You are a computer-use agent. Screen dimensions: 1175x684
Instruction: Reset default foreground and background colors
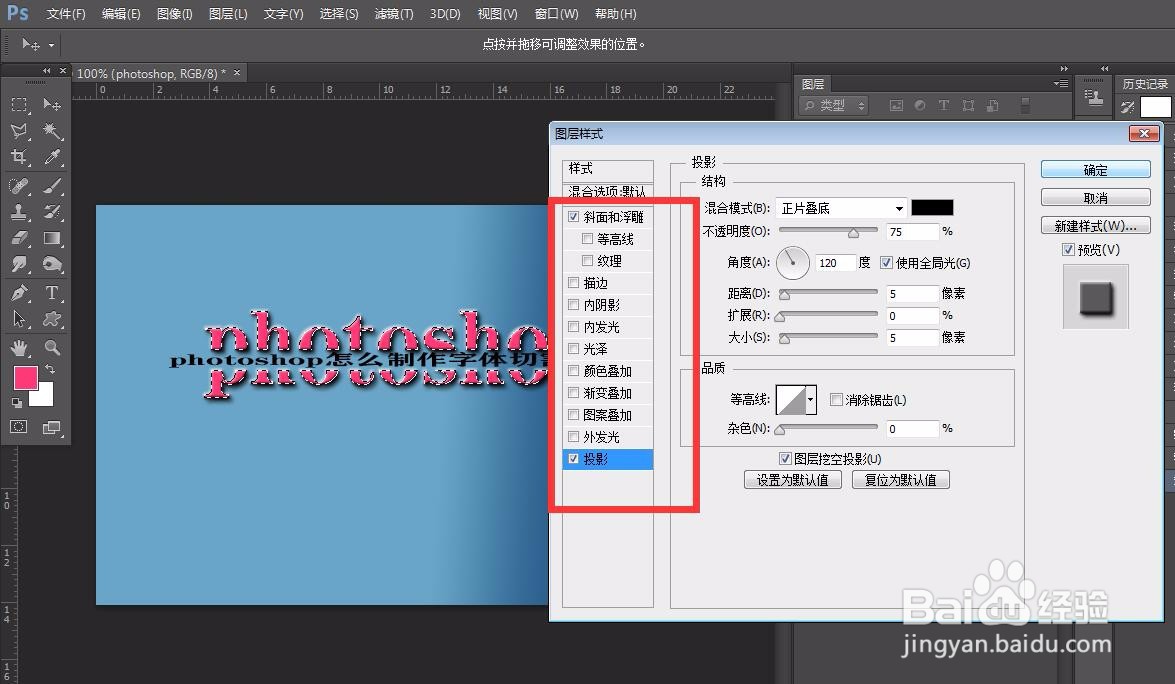[x=16, y=402]
